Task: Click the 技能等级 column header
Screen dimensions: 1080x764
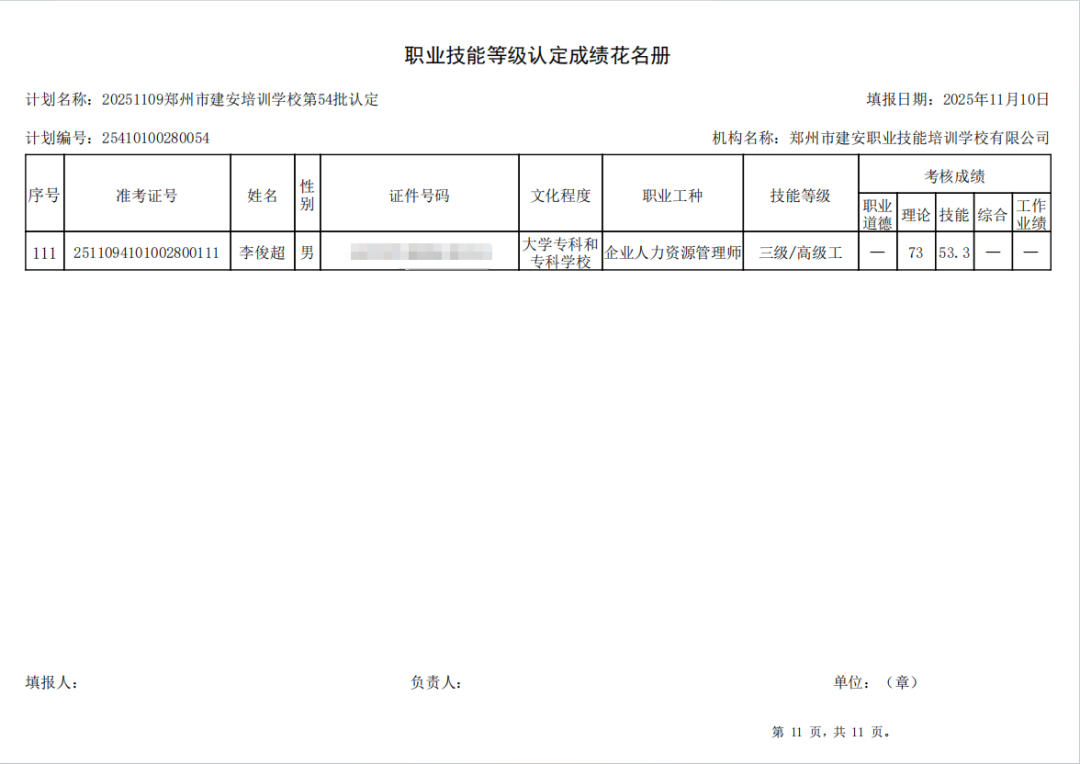Action: point(800,196)
